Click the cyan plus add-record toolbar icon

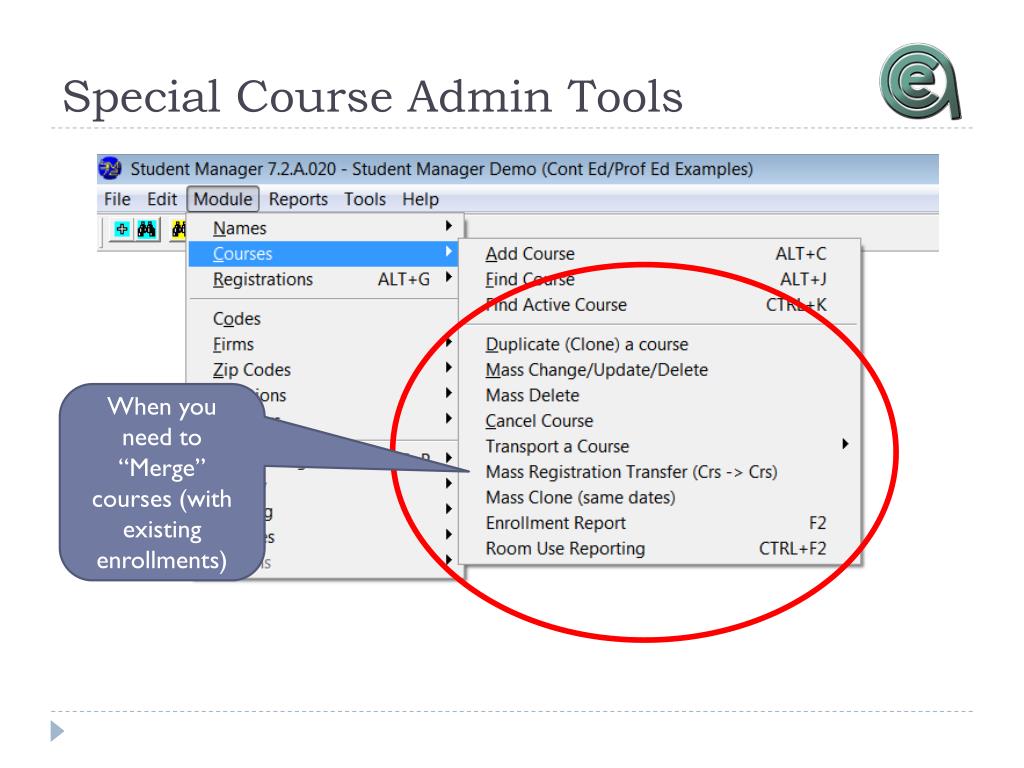point(121,229)
